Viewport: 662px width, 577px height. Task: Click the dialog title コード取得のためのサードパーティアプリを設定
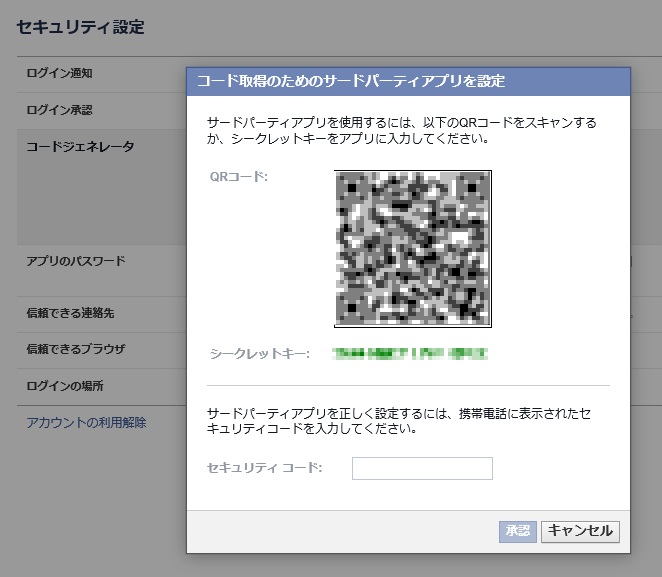coord(351,81)
